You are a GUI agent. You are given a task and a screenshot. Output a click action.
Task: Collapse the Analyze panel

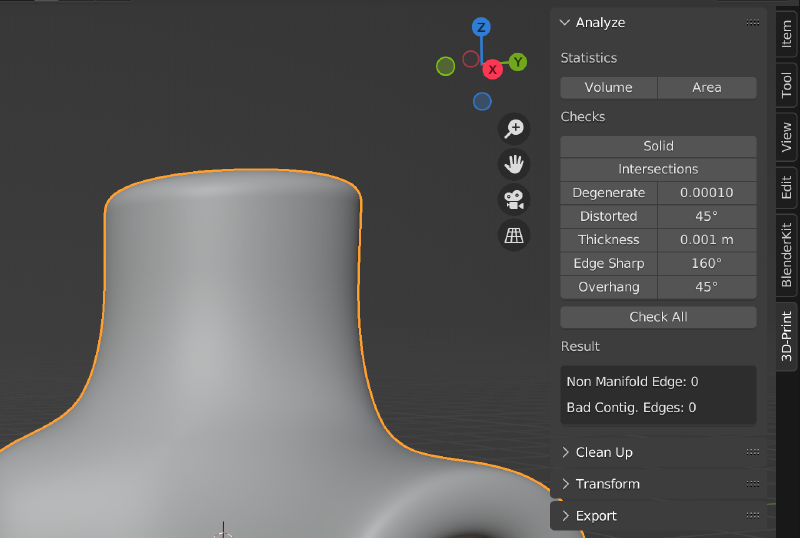pyautogui.click(x=565, y=22)
